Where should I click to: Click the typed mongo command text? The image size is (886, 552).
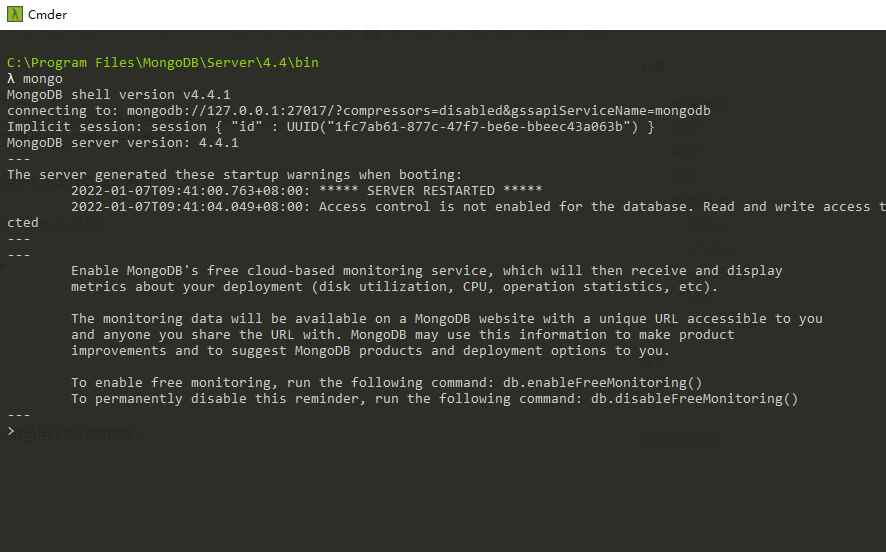(43, 79)
